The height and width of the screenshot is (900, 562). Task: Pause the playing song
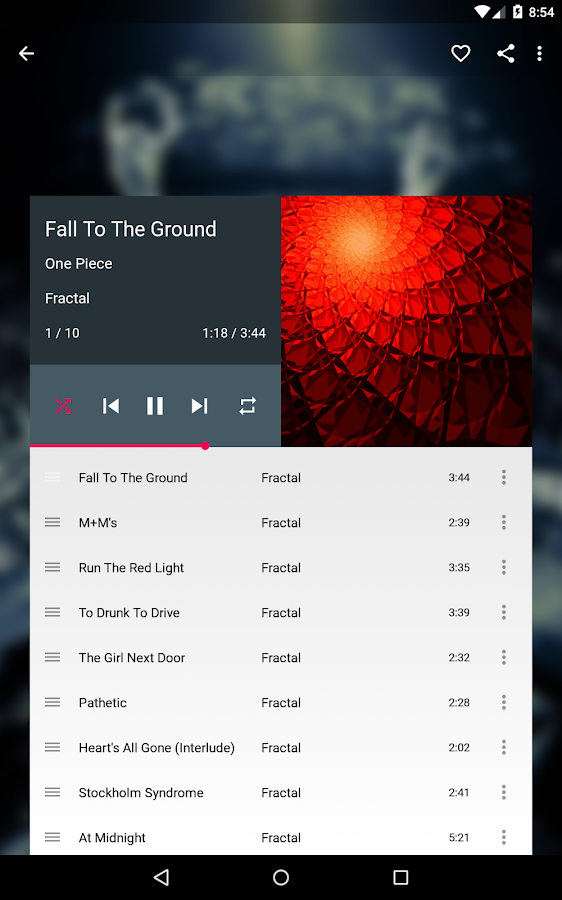[x=155, y=406]
